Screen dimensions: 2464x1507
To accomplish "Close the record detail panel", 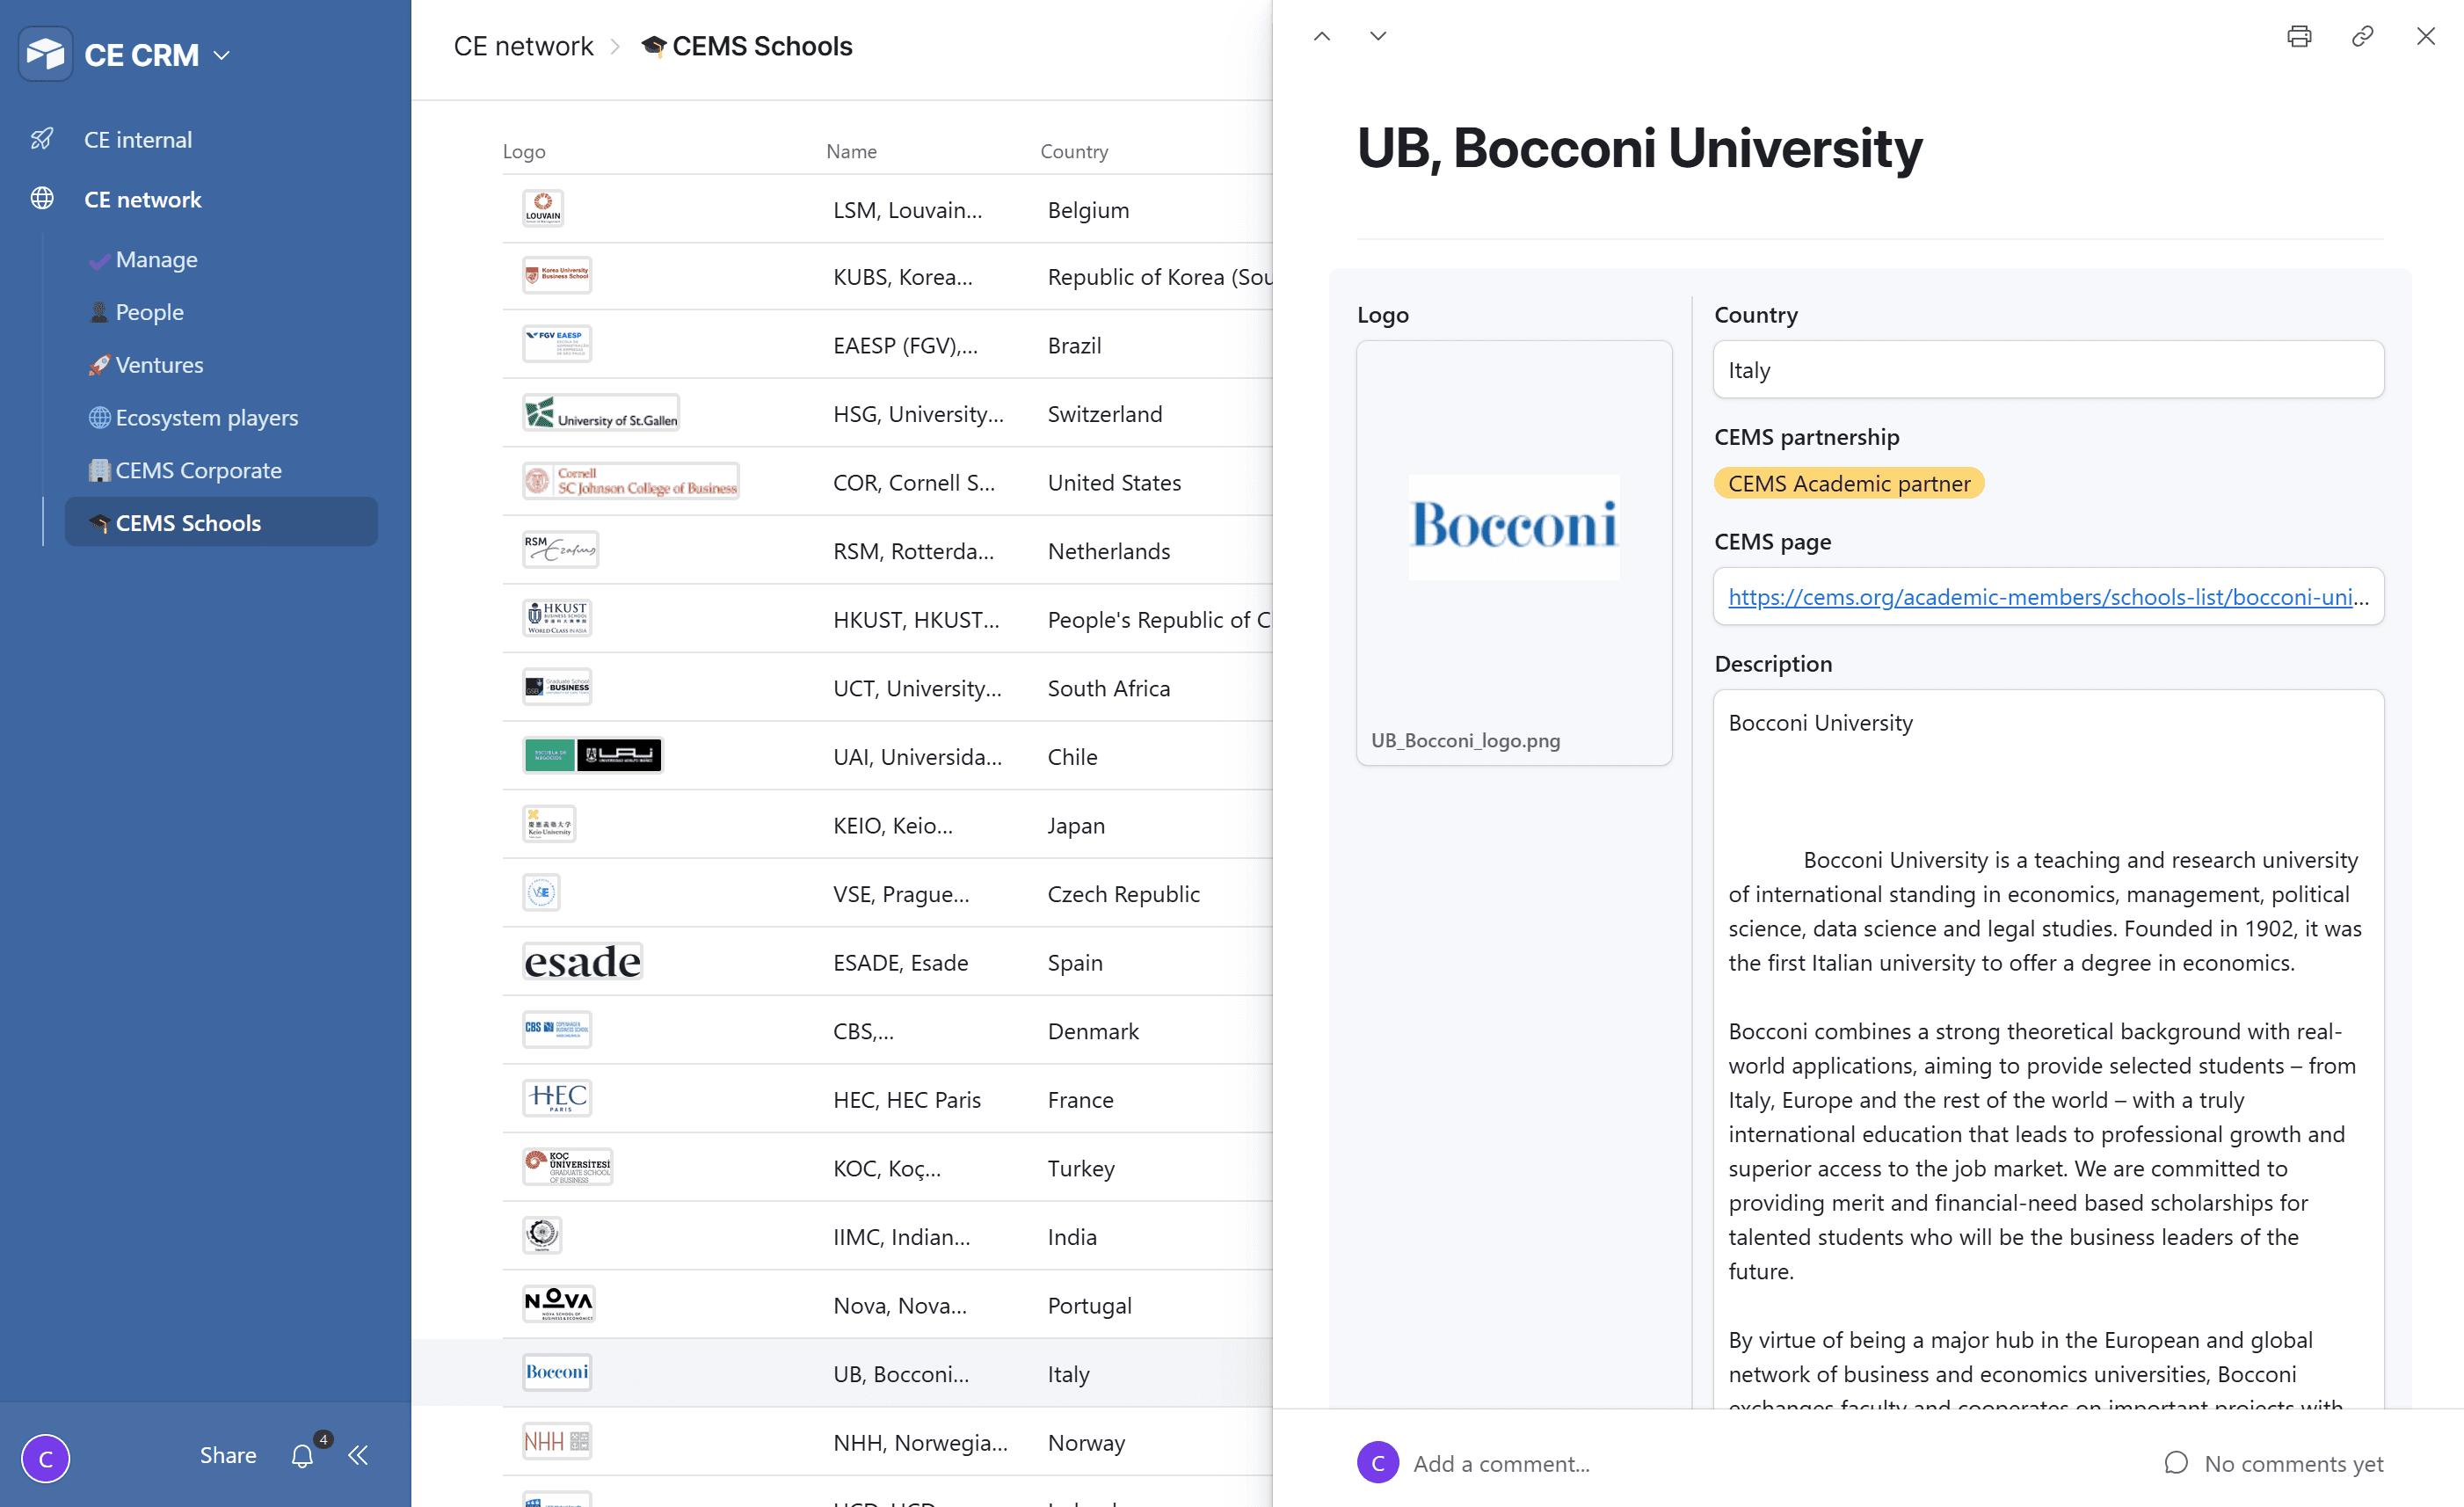I will point(2425,36).
